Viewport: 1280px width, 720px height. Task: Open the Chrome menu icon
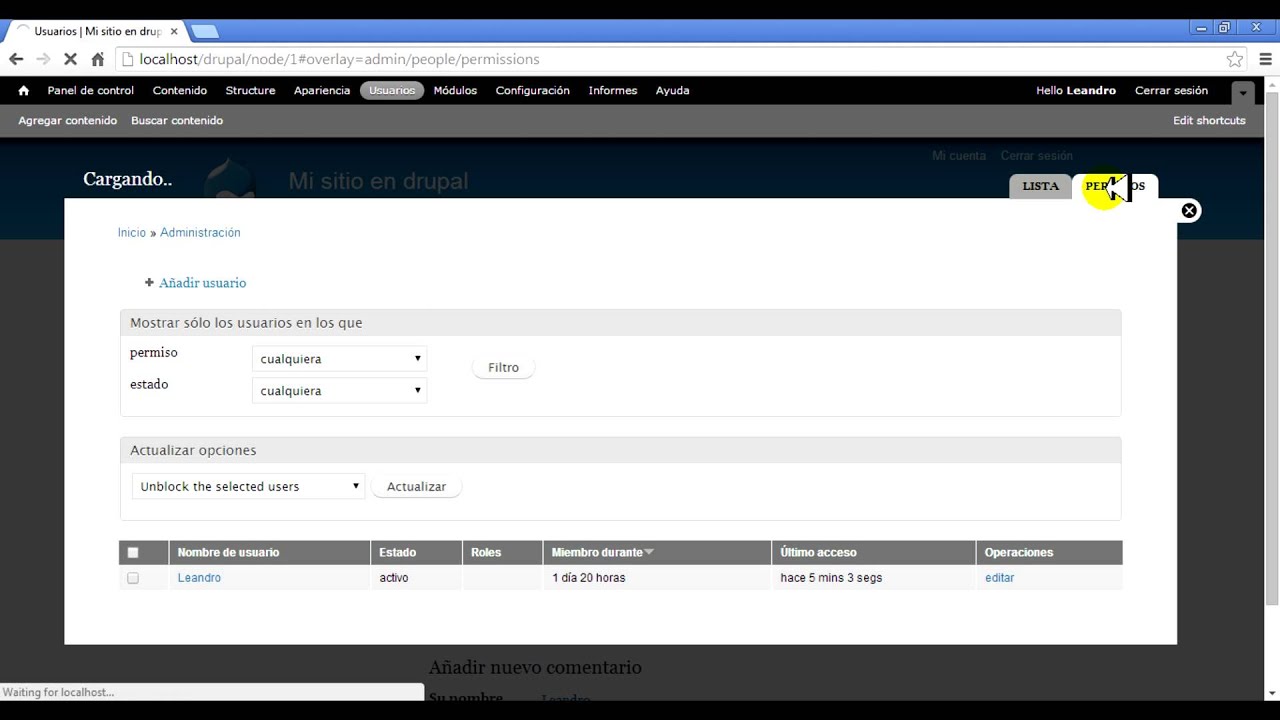pos(1266,59)
